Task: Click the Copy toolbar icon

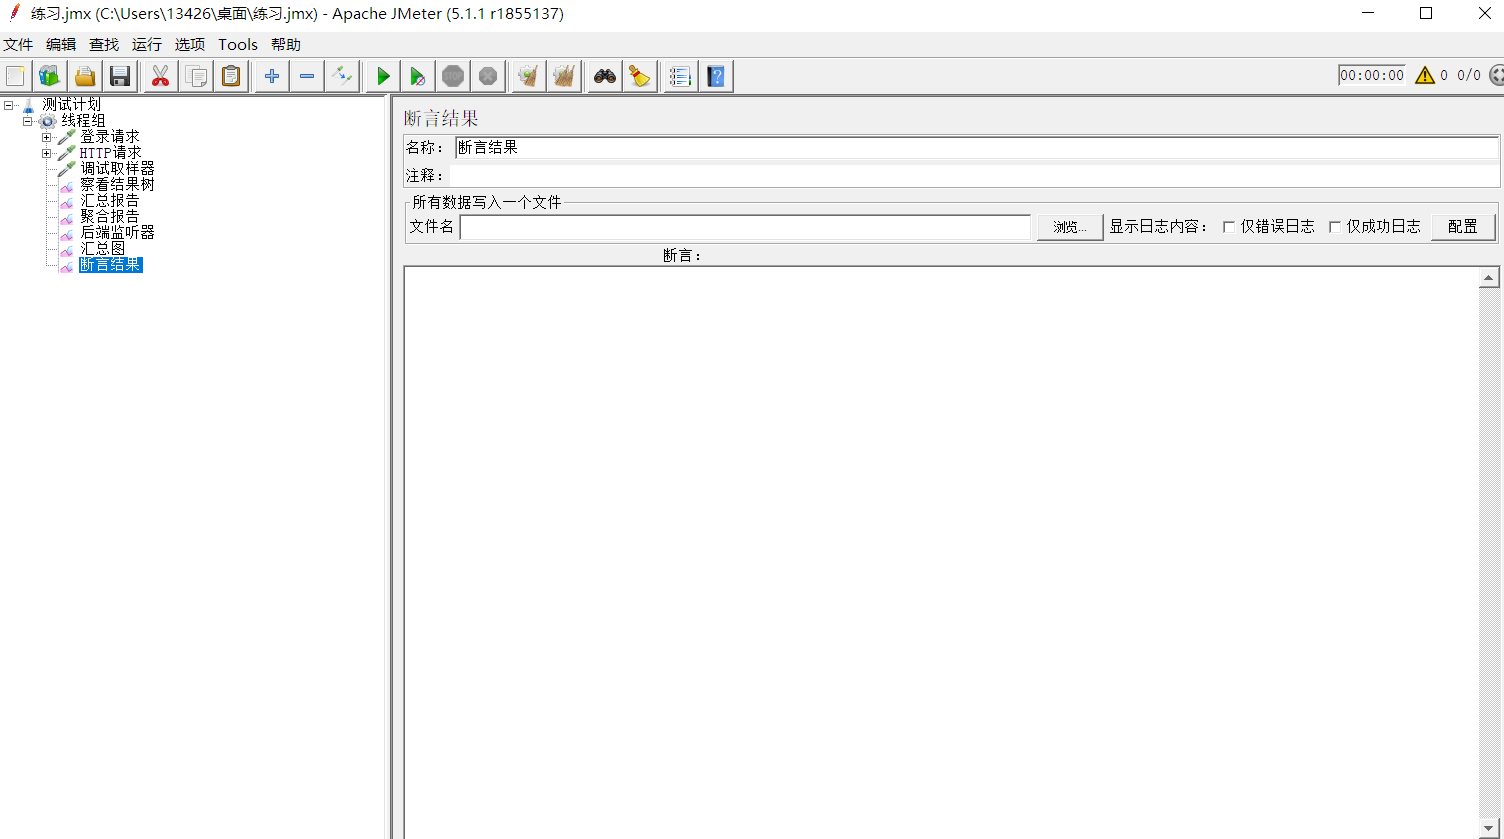Action: click(x=196, y=76)
